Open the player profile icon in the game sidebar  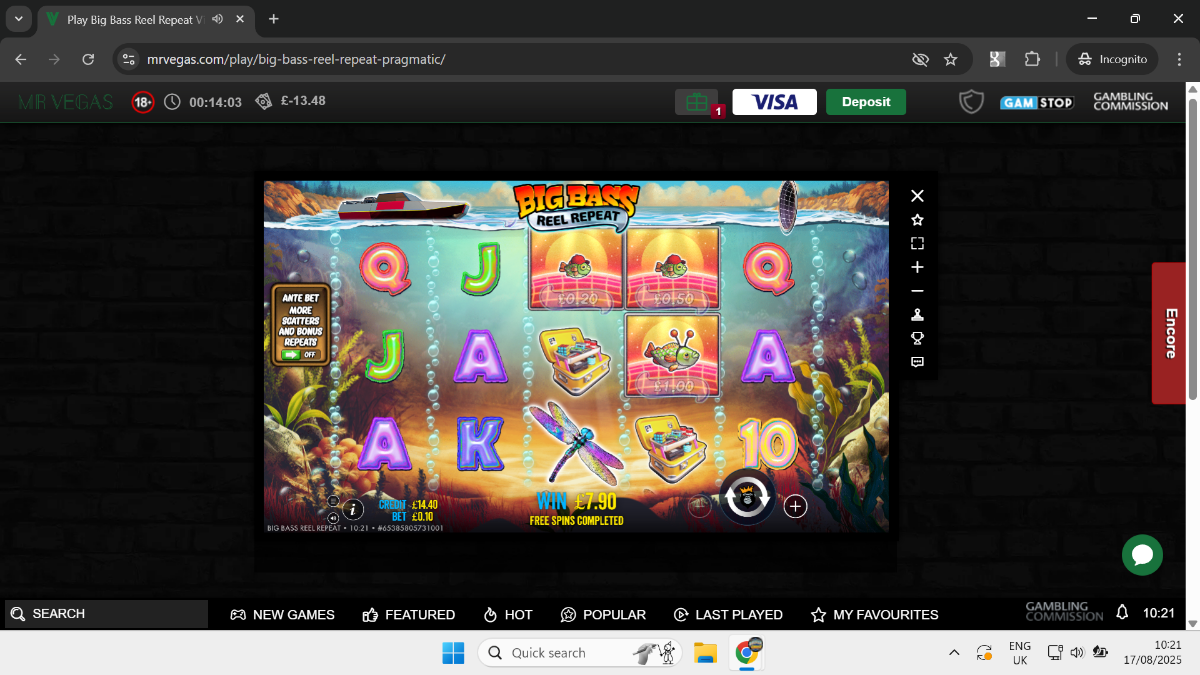tap(917, 315)
